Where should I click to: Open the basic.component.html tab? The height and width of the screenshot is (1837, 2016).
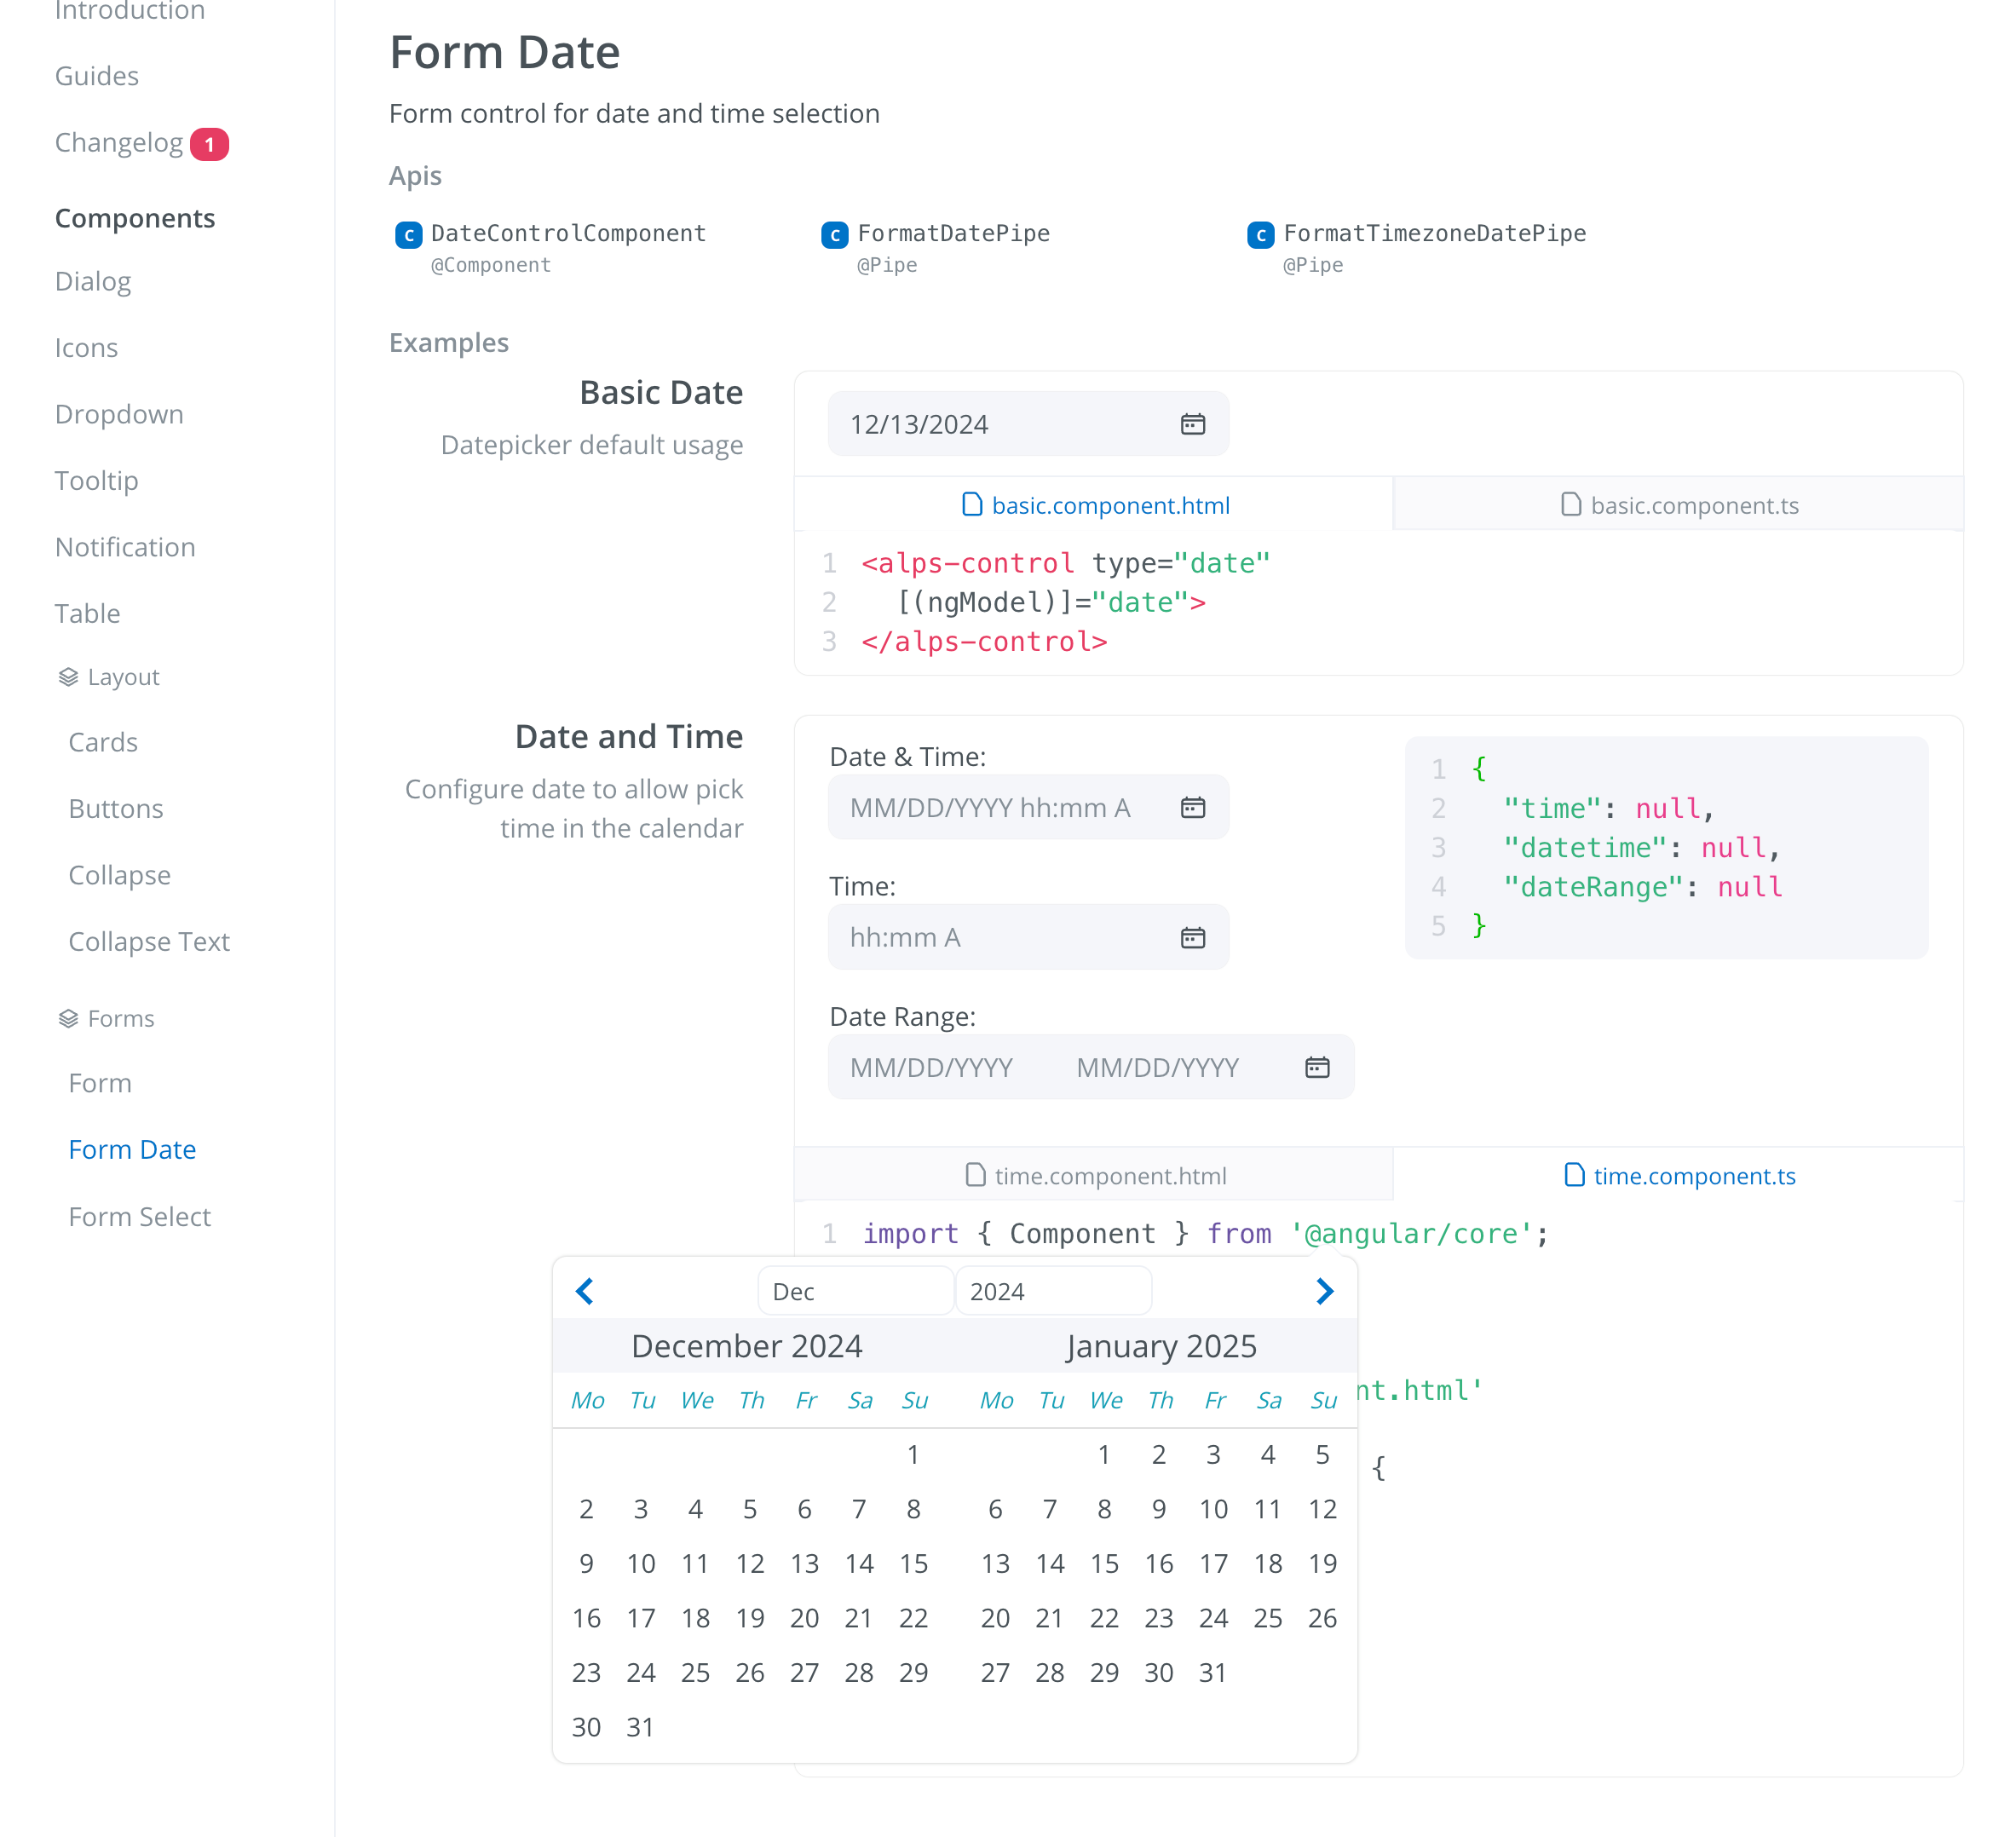(1094, 506)
